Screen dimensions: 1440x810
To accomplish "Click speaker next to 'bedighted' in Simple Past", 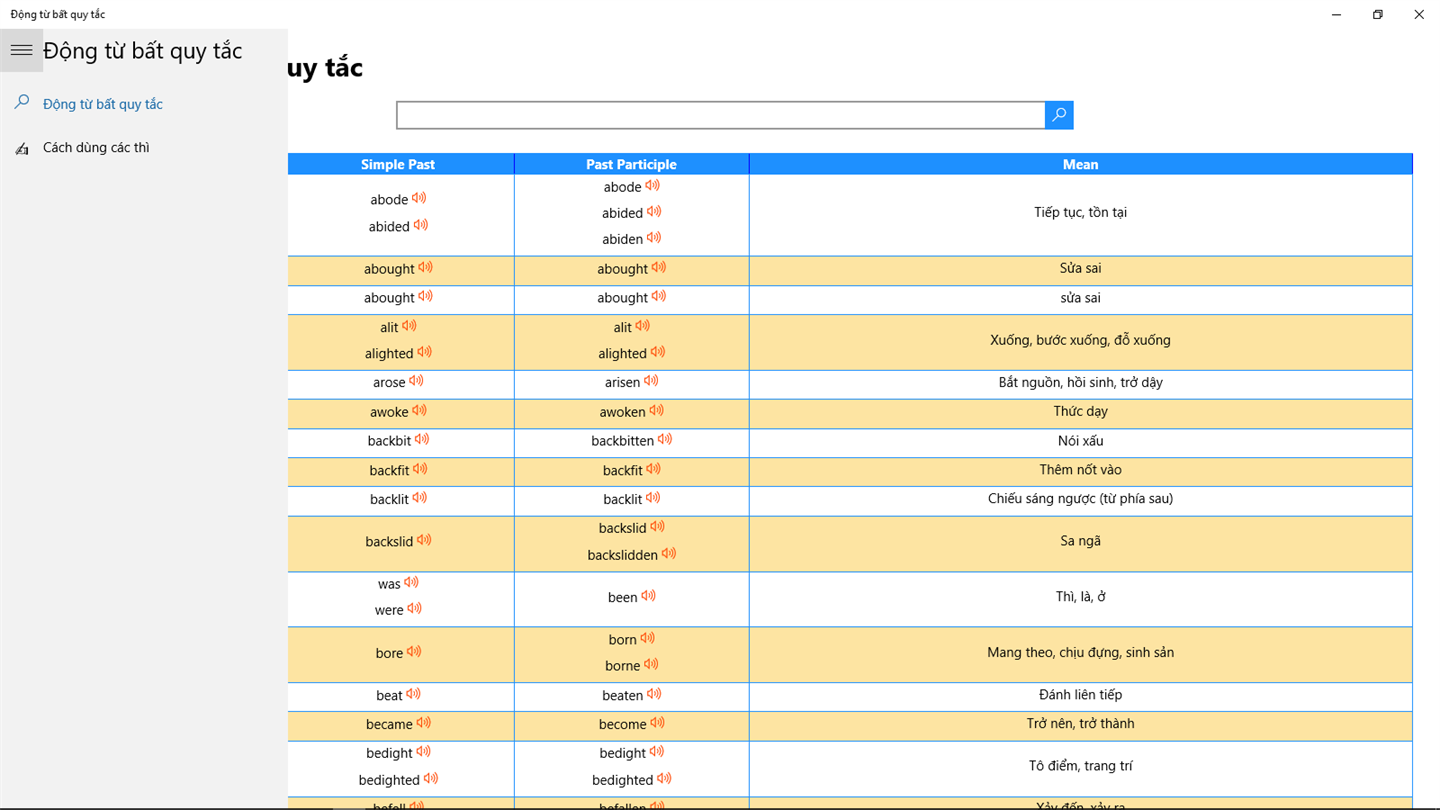I will point(431,778).
